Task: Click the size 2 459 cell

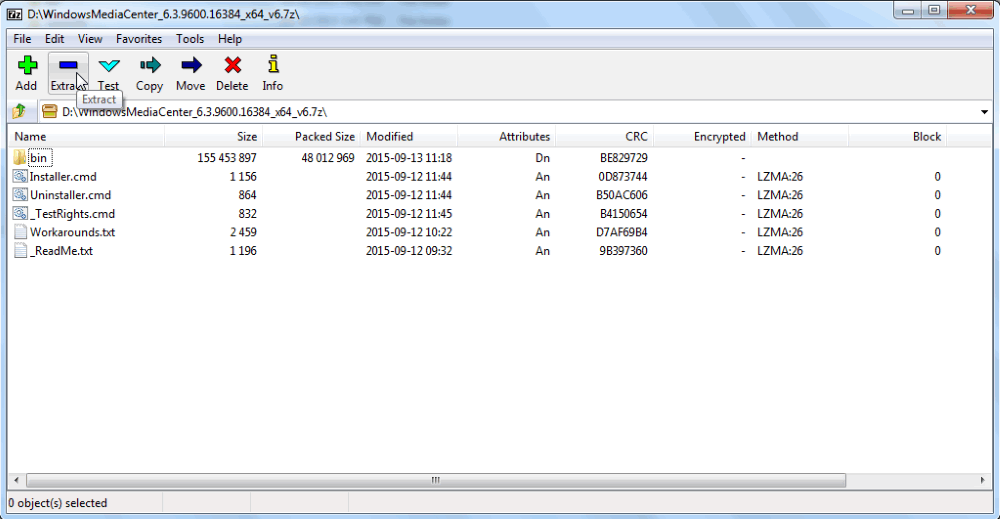Action: pyautogui.click(x=244, y=232)
